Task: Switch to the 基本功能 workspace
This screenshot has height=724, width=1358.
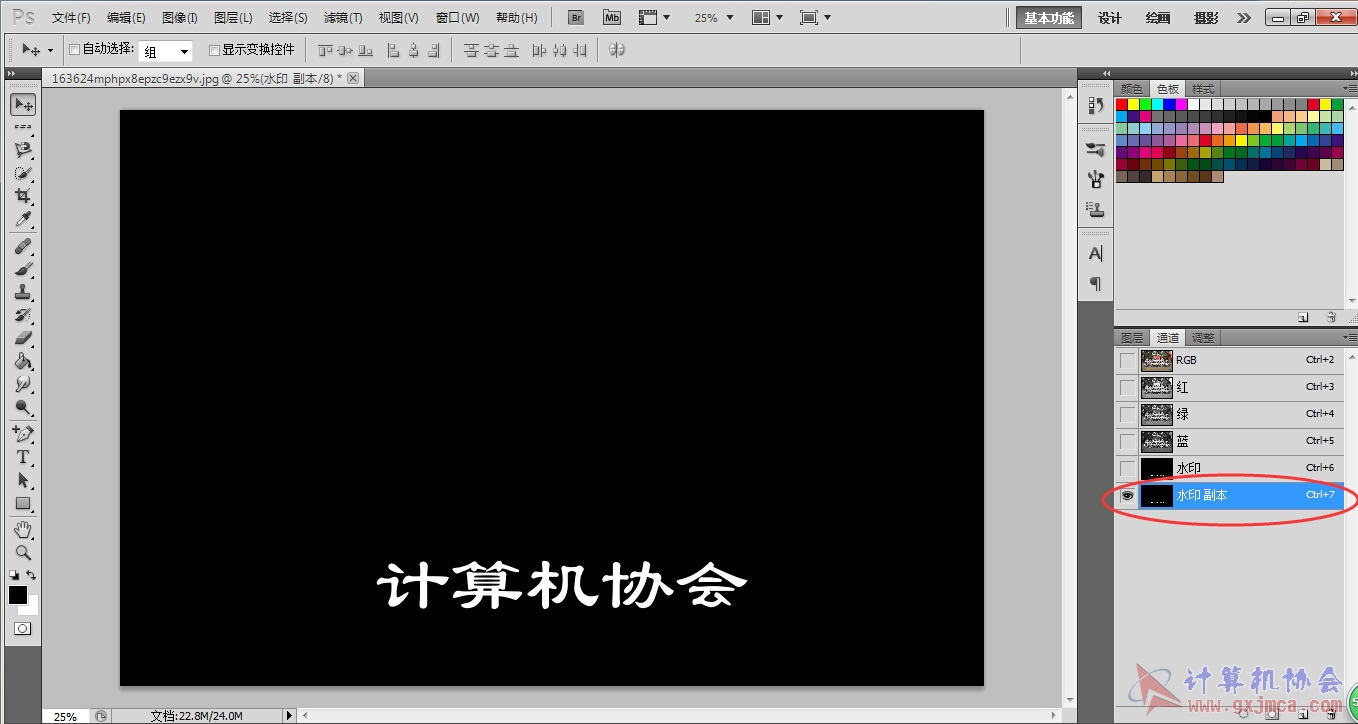Action: [1049, 18]
